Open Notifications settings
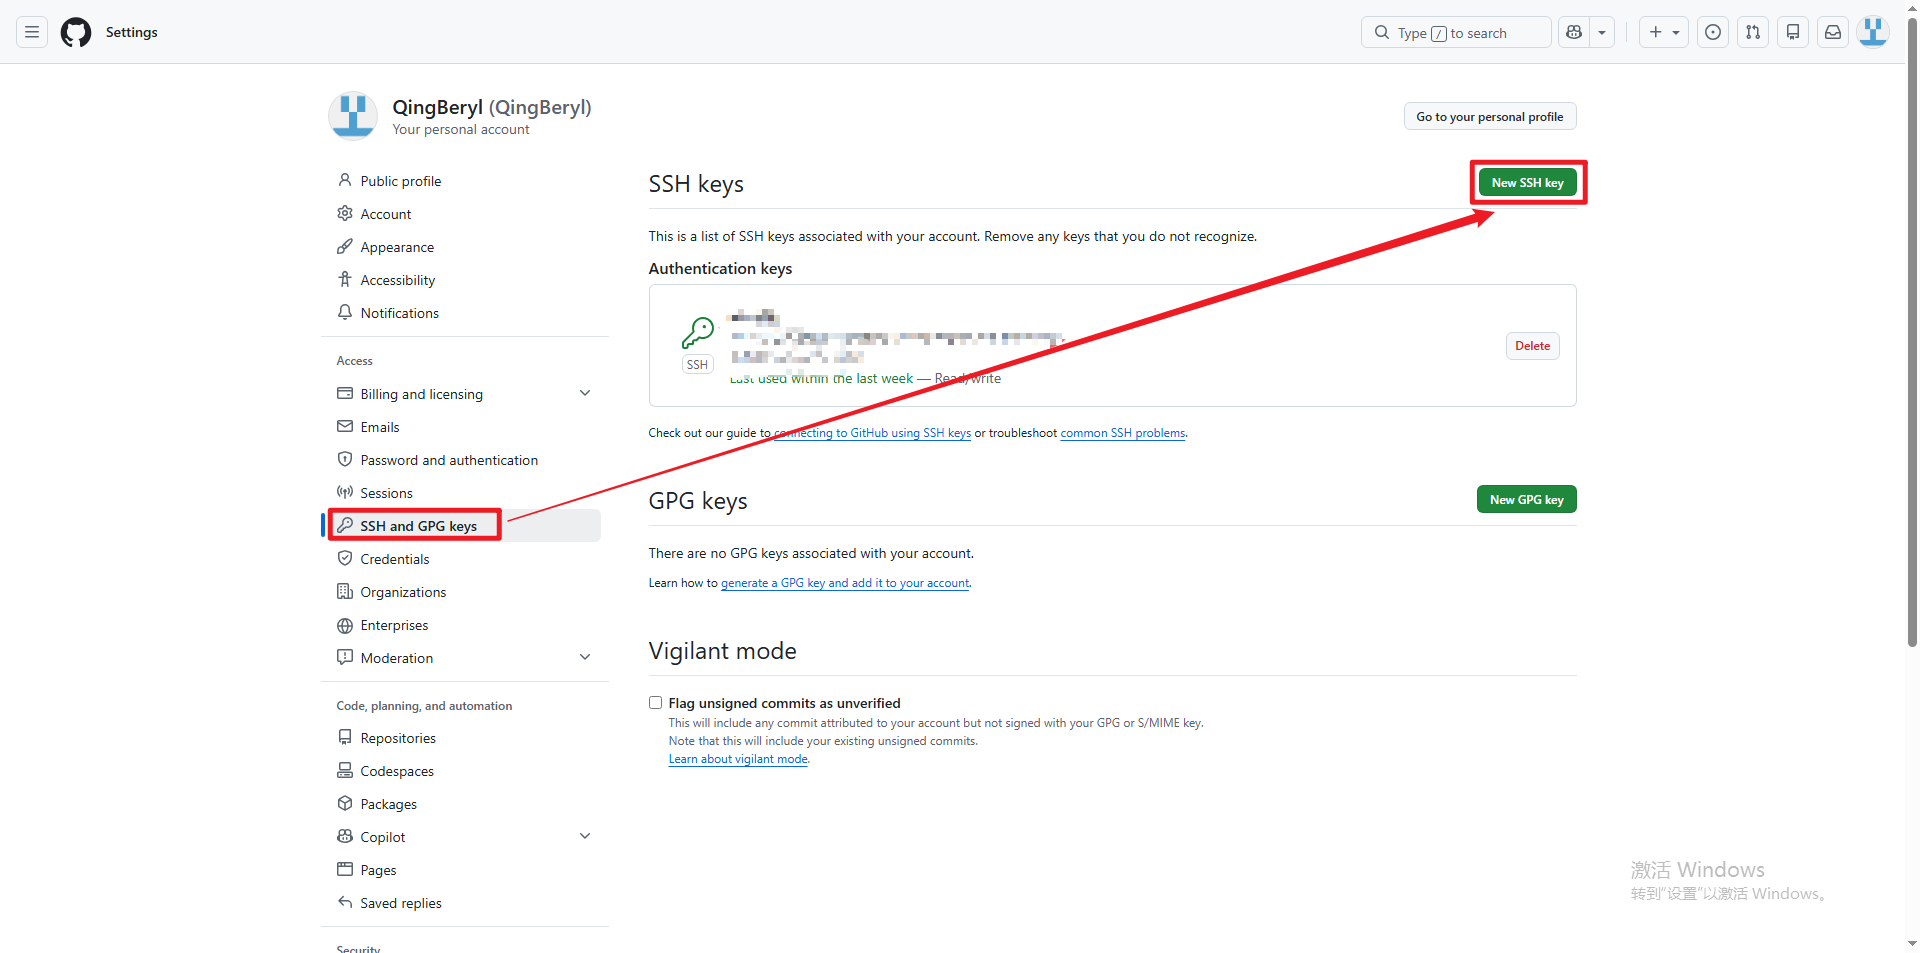 [400, 313]
